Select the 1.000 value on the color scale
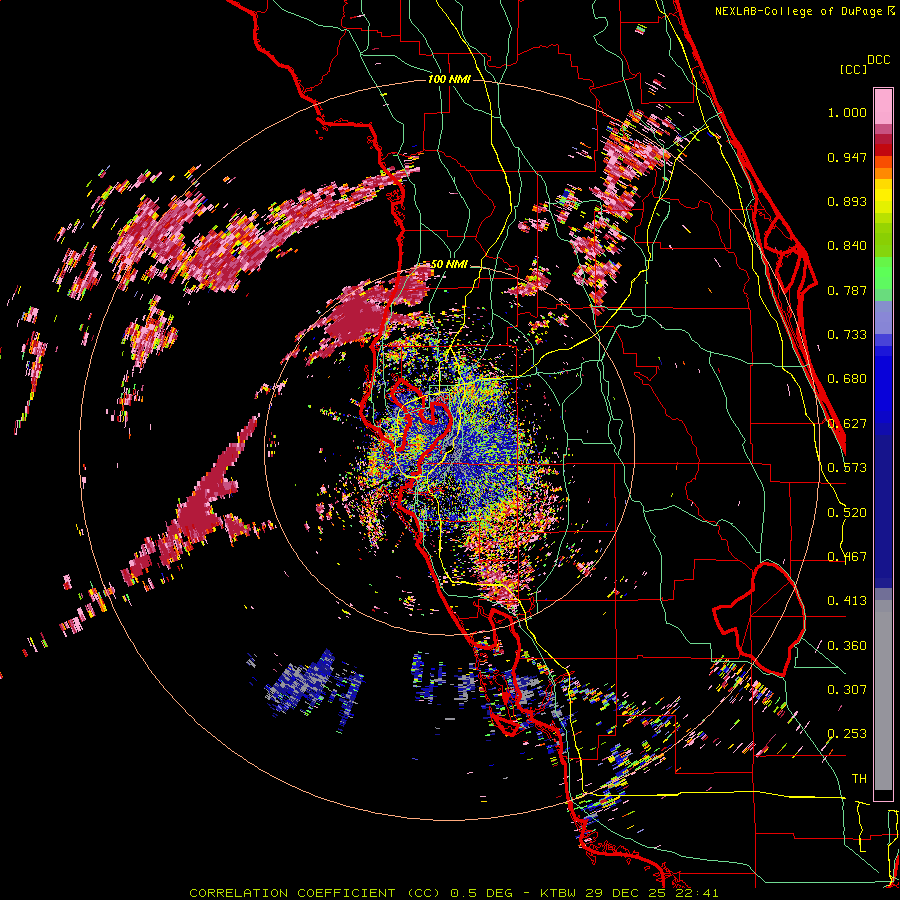 (847, 112)
